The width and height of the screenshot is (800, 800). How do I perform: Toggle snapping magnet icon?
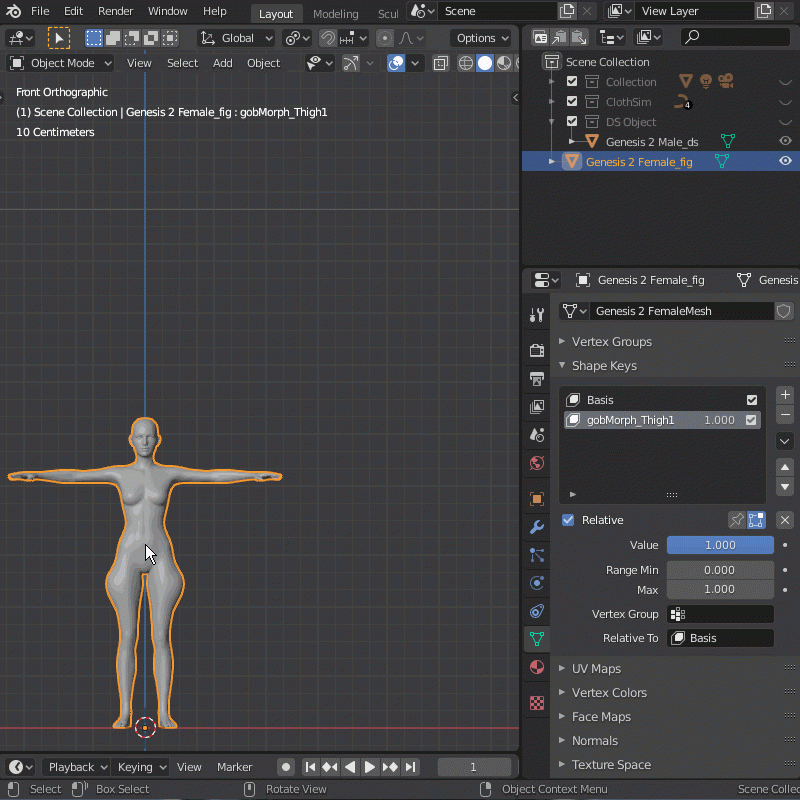pyautogui.click(x=328, y=38)
